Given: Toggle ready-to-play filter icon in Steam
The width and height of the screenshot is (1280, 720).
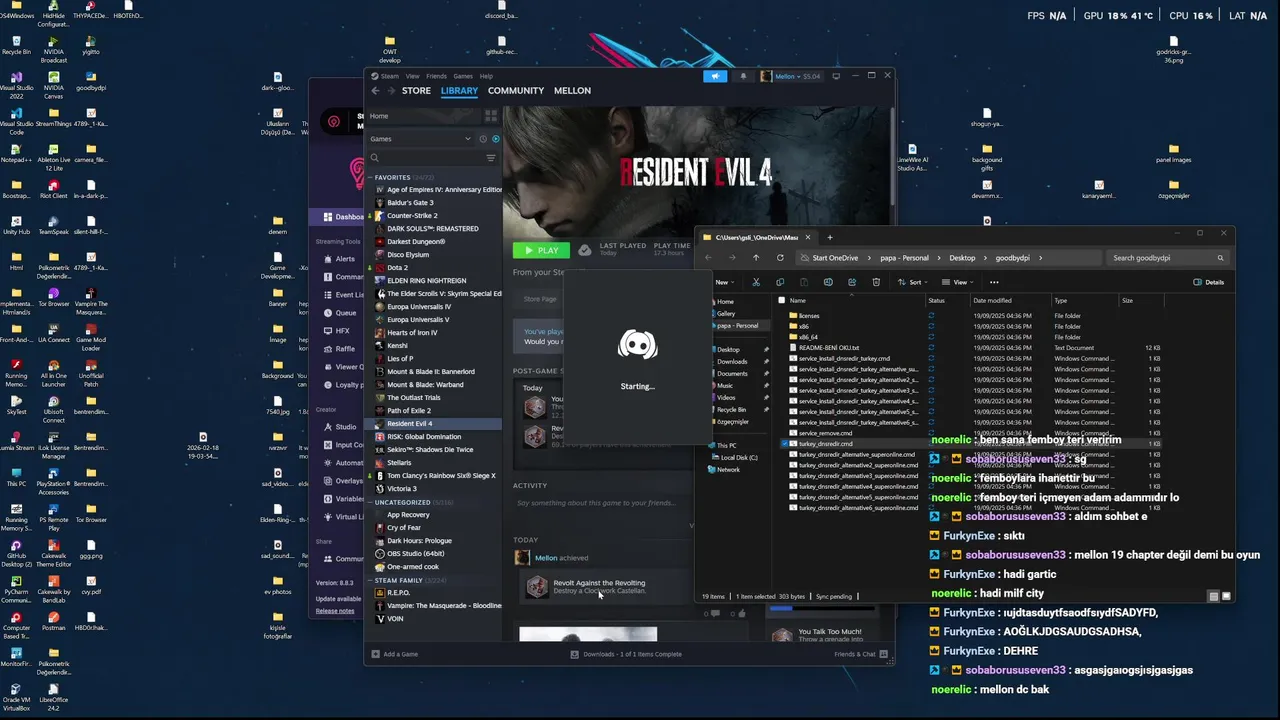Looking at the screenshot, I should (x=495, y=139).
